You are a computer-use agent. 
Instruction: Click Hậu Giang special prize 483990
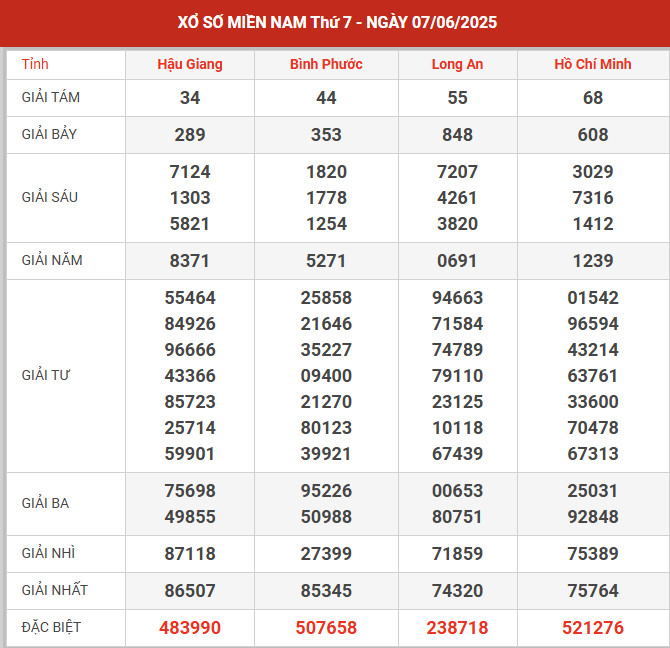pyautogui.click(x=190, y=627)
